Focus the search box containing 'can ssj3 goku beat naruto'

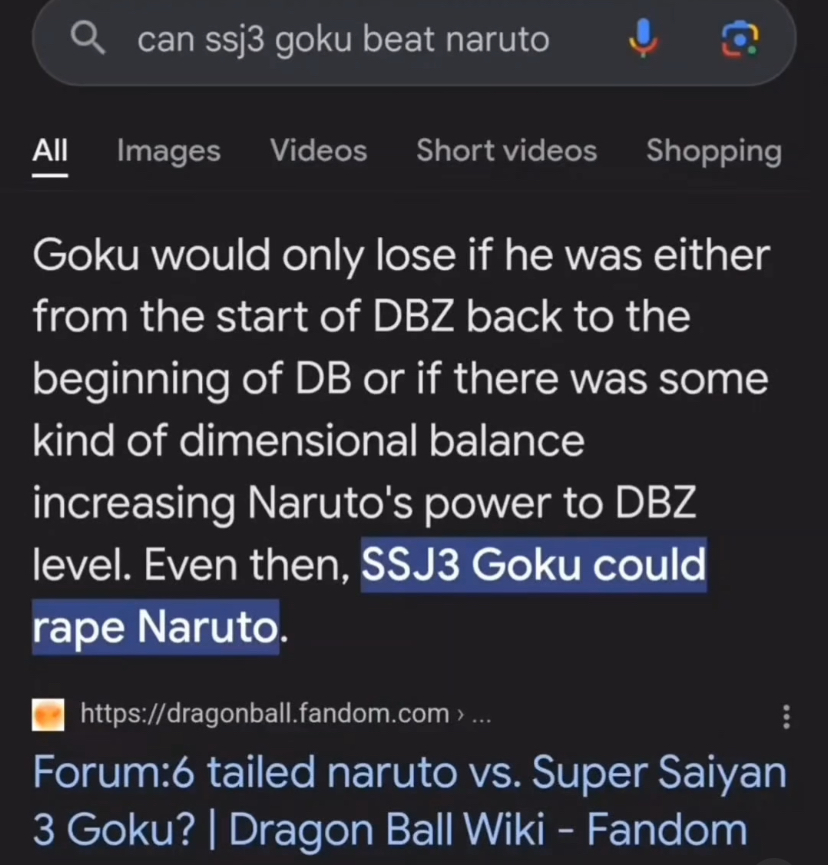click(414, 40)
